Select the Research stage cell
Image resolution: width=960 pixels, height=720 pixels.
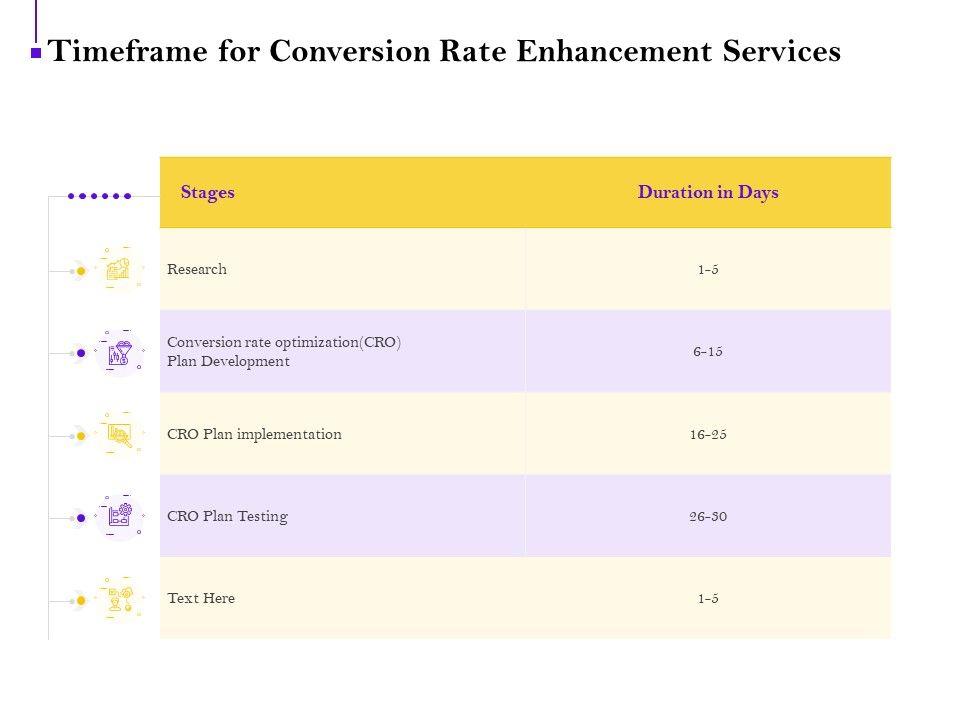coord(197,269)
